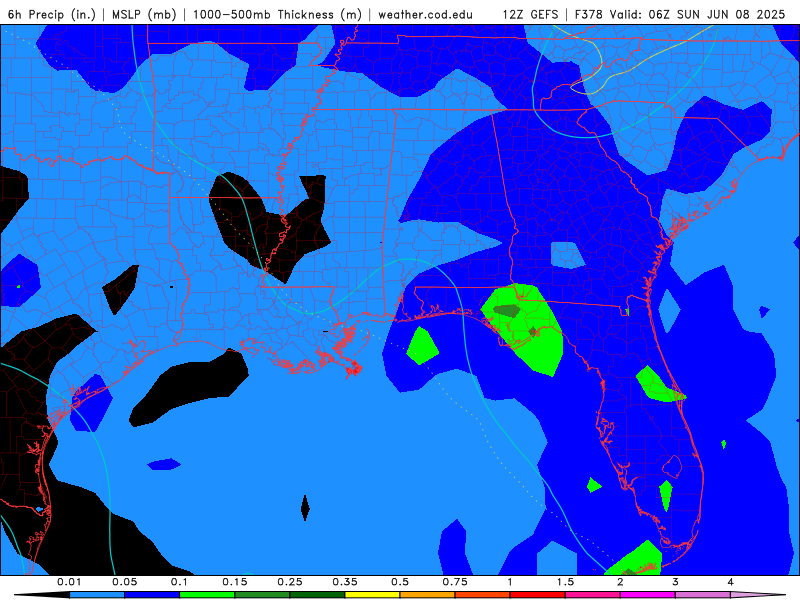Click the light blue 0.01 inch legend swatch

97,595
